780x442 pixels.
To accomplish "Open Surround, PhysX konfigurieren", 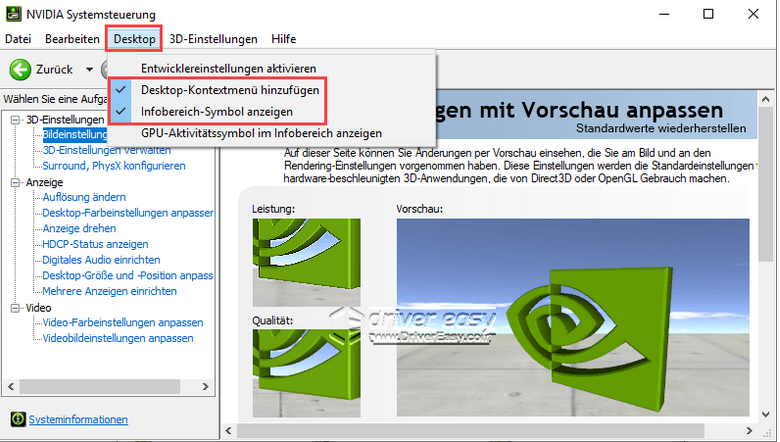I will [114, 166].
